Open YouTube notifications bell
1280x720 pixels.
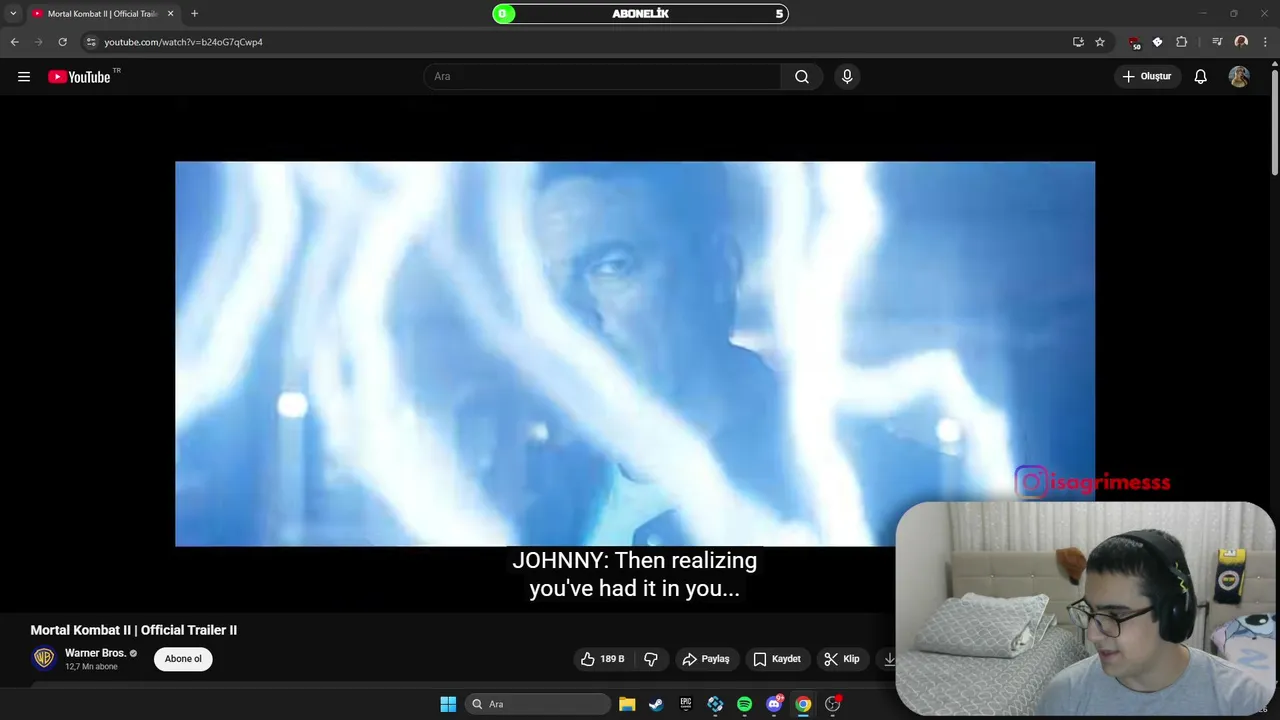[1201, 77]
